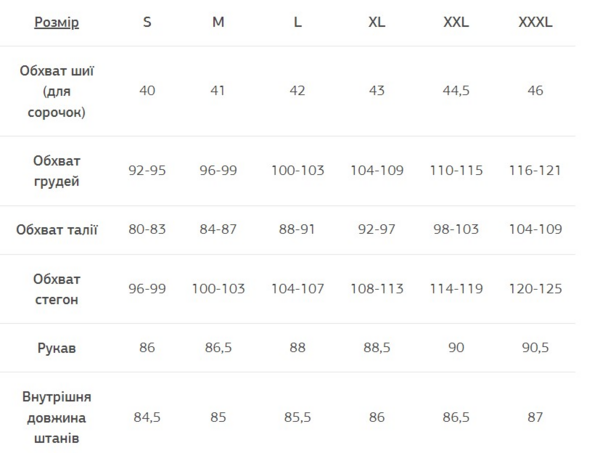Click the XXXL size column header
This screenshot has width=600, height=453.
[535, 22]
